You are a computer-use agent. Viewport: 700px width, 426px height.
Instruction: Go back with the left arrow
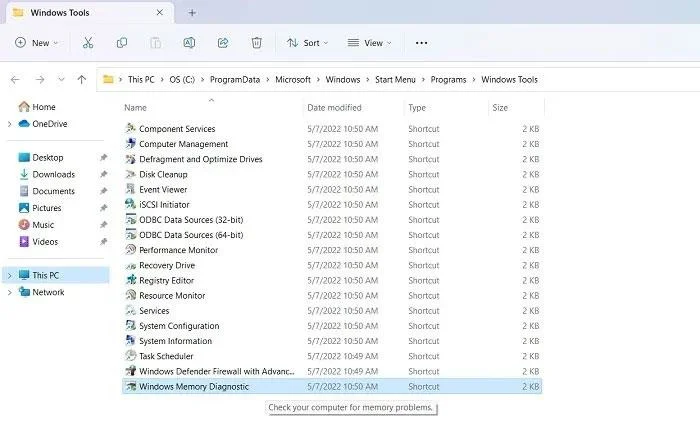tap(15, 79)
